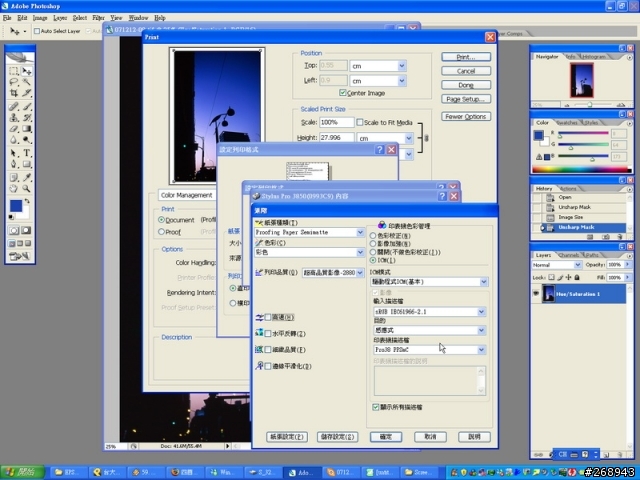
Task: Select the Type tool
Action: click(x=27, y=153)
